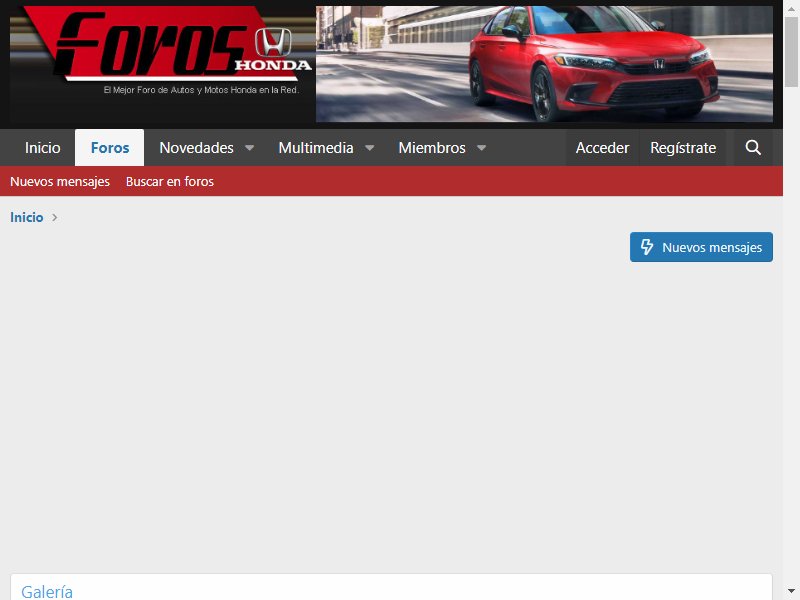Open the Inicio navigation tab
This screenshot has height=600, width=800.
[42, 148]
